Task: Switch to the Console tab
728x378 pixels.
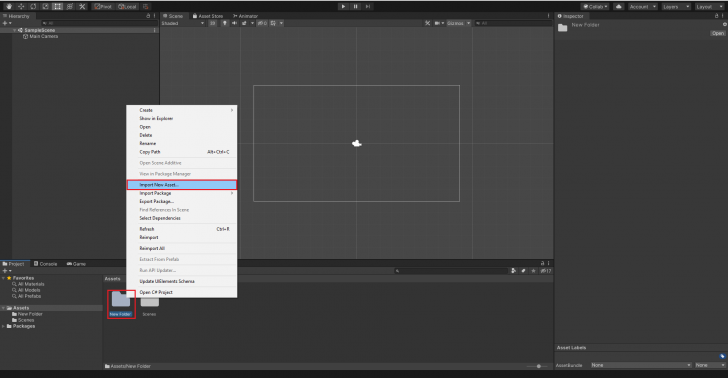Action: (46, 264)
